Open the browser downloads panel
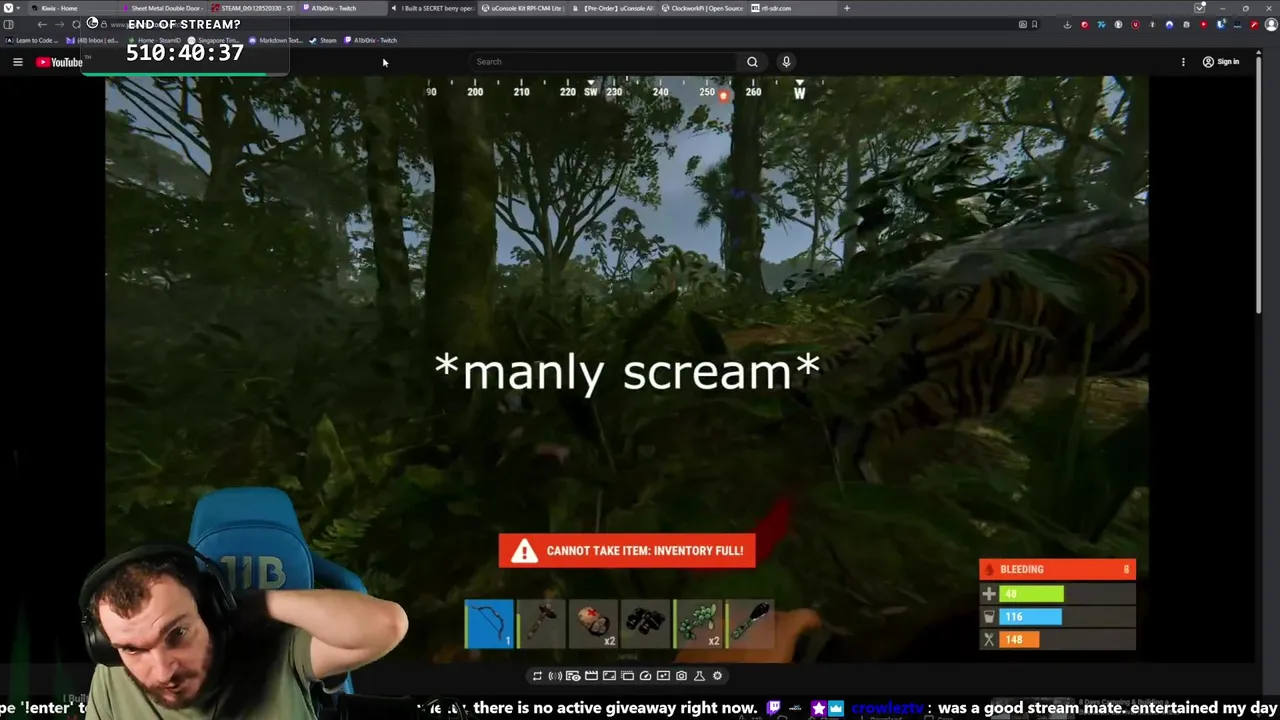Image resolution: width=1280 pixels, height=720 pixels. point(1067,24)
